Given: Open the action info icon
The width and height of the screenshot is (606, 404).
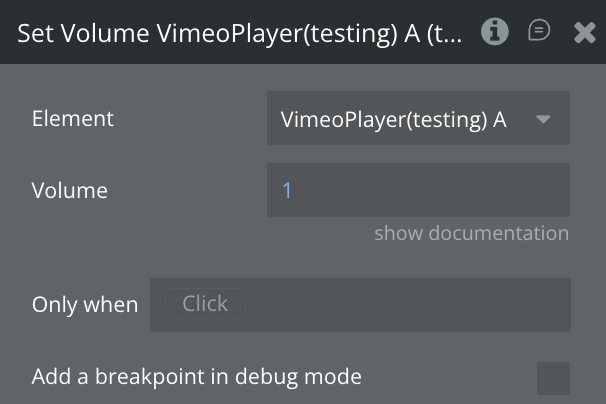Looking at the screenshot, I should 494,32.
